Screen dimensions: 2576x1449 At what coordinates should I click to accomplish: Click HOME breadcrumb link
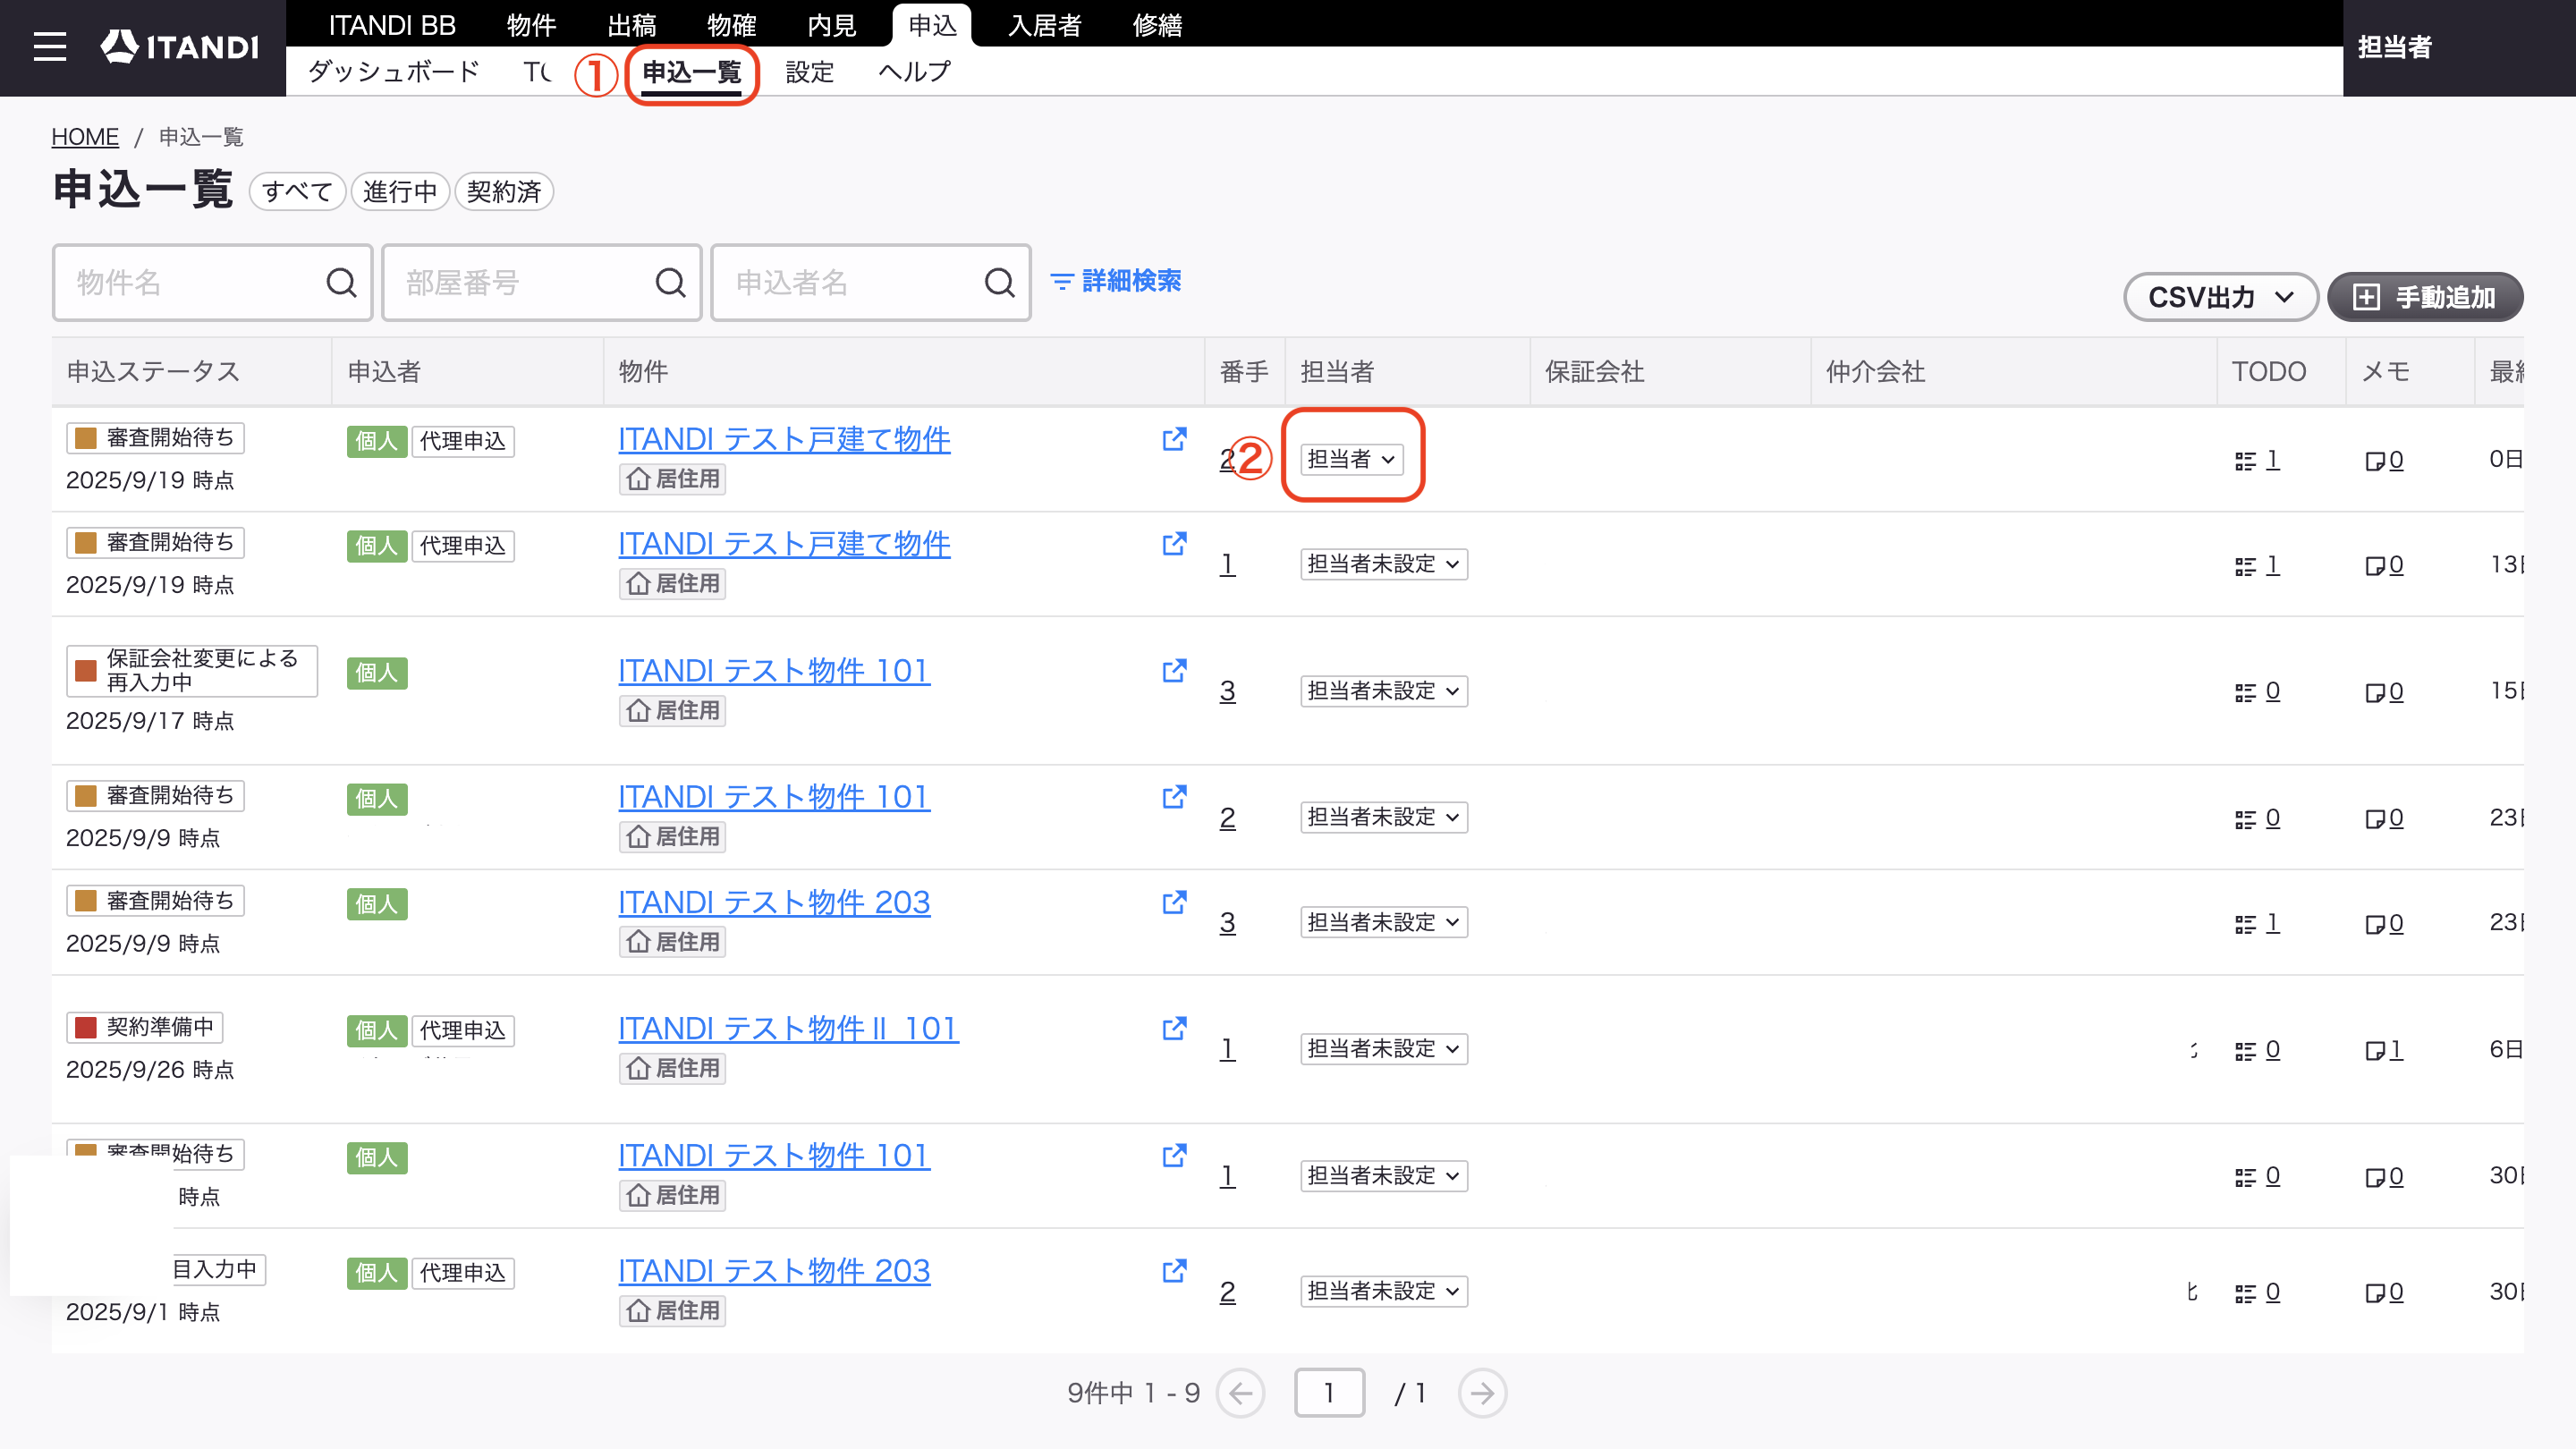click(x=85, y=137)
